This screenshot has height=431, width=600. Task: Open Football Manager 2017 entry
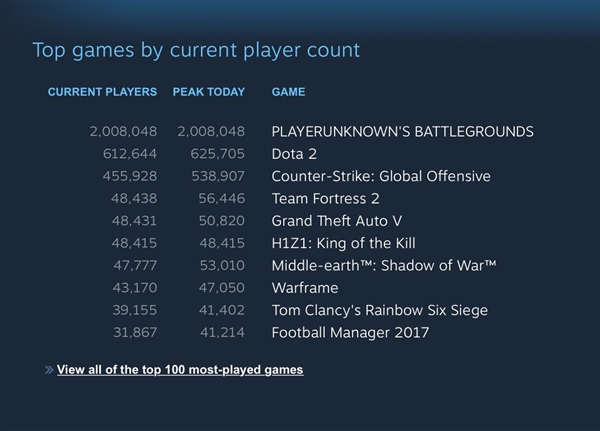point(350,333)
